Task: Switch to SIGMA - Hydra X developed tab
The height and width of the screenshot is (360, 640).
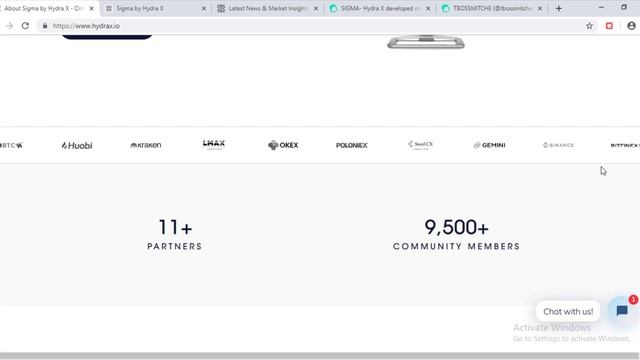Action: tap(380, 8)
